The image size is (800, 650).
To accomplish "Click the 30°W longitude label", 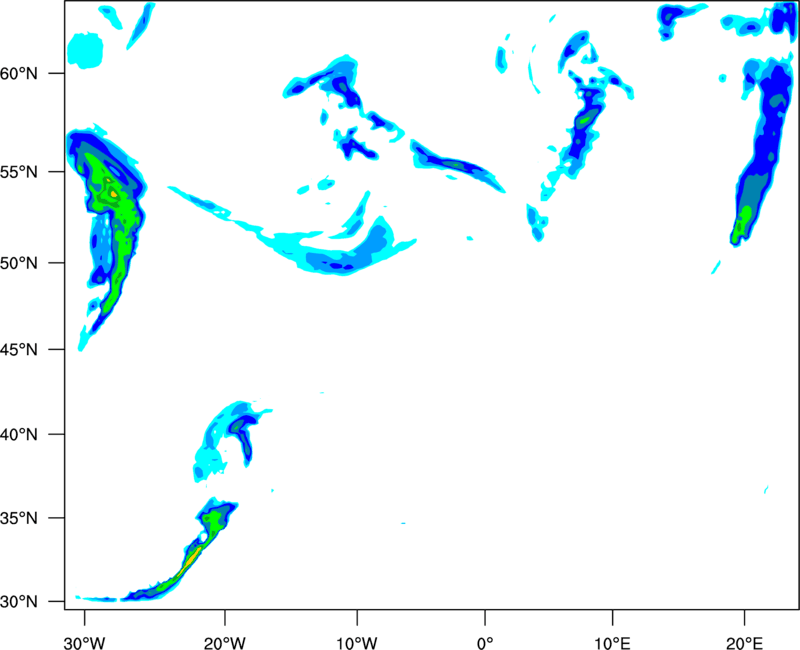I will pyautogui.click(x=85, y=643).
